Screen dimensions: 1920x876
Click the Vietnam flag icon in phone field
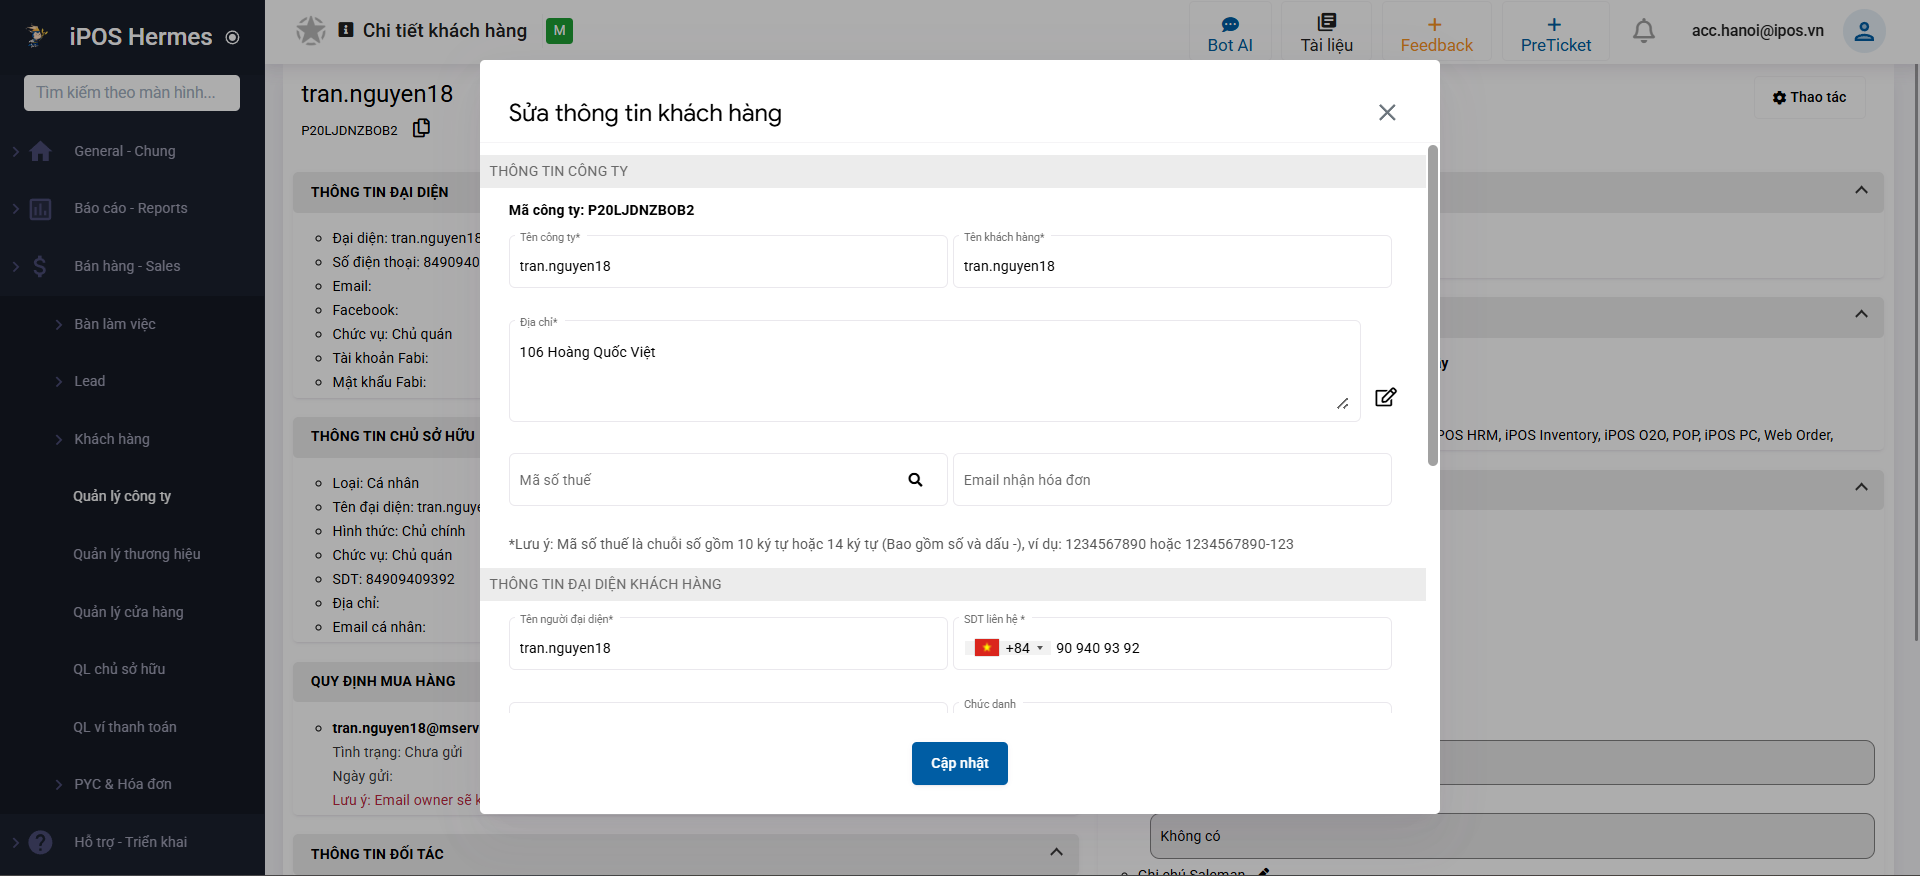pos(987,647)
